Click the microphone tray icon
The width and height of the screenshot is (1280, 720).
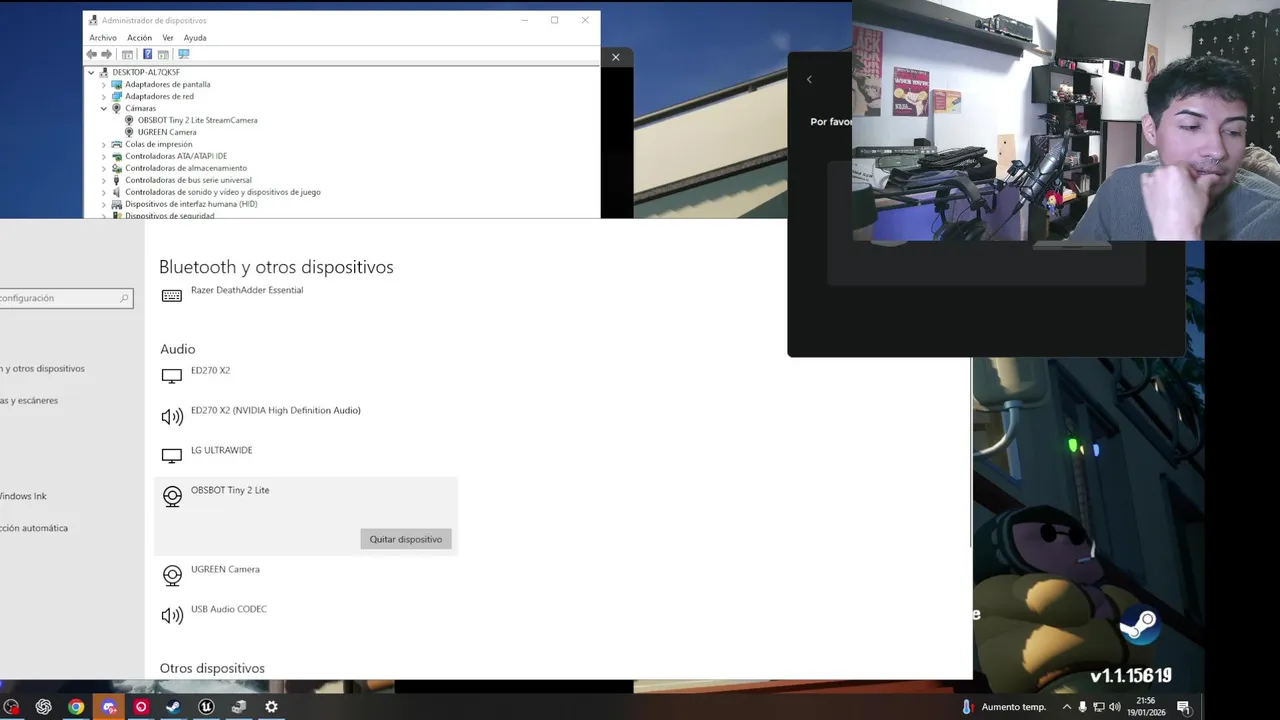(x=1082, y=707)
